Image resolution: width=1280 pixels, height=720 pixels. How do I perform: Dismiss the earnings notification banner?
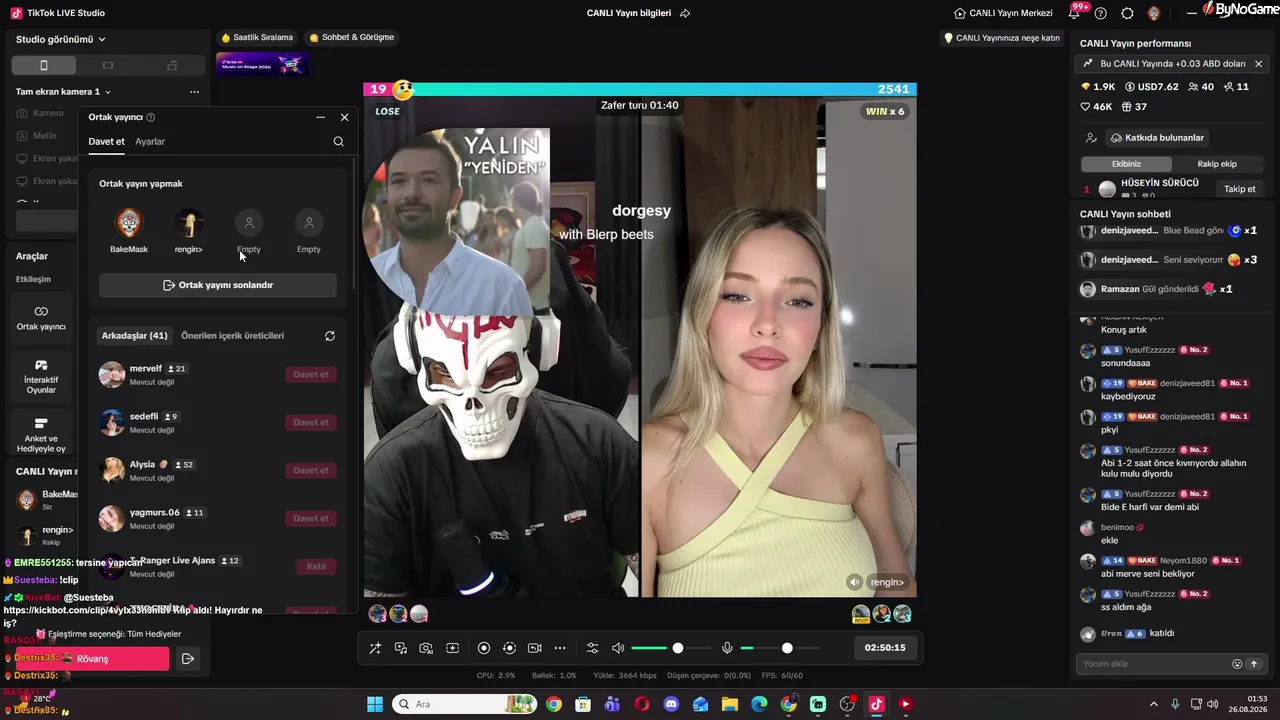[x=1258, y=64]
